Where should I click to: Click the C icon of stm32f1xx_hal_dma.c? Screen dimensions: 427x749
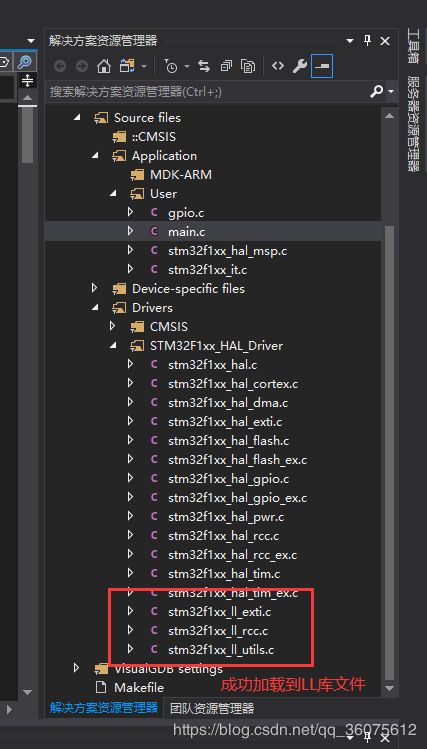point(154,402)
